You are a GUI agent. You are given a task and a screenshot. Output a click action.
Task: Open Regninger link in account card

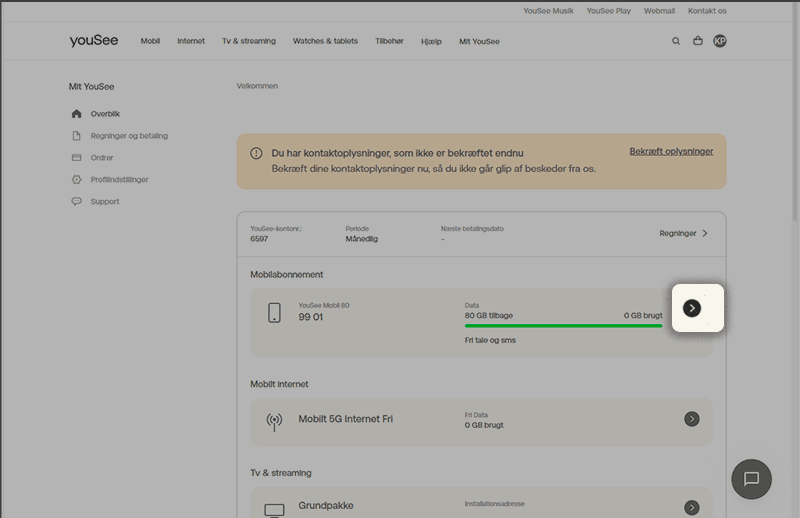pyautogui.click(x=684, y=233)
